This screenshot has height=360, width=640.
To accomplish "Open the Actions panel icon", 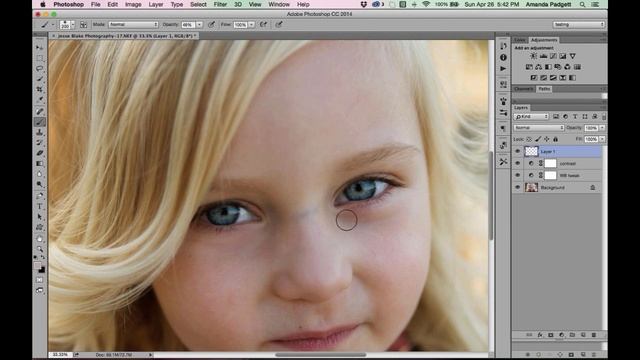I will 503,69.
